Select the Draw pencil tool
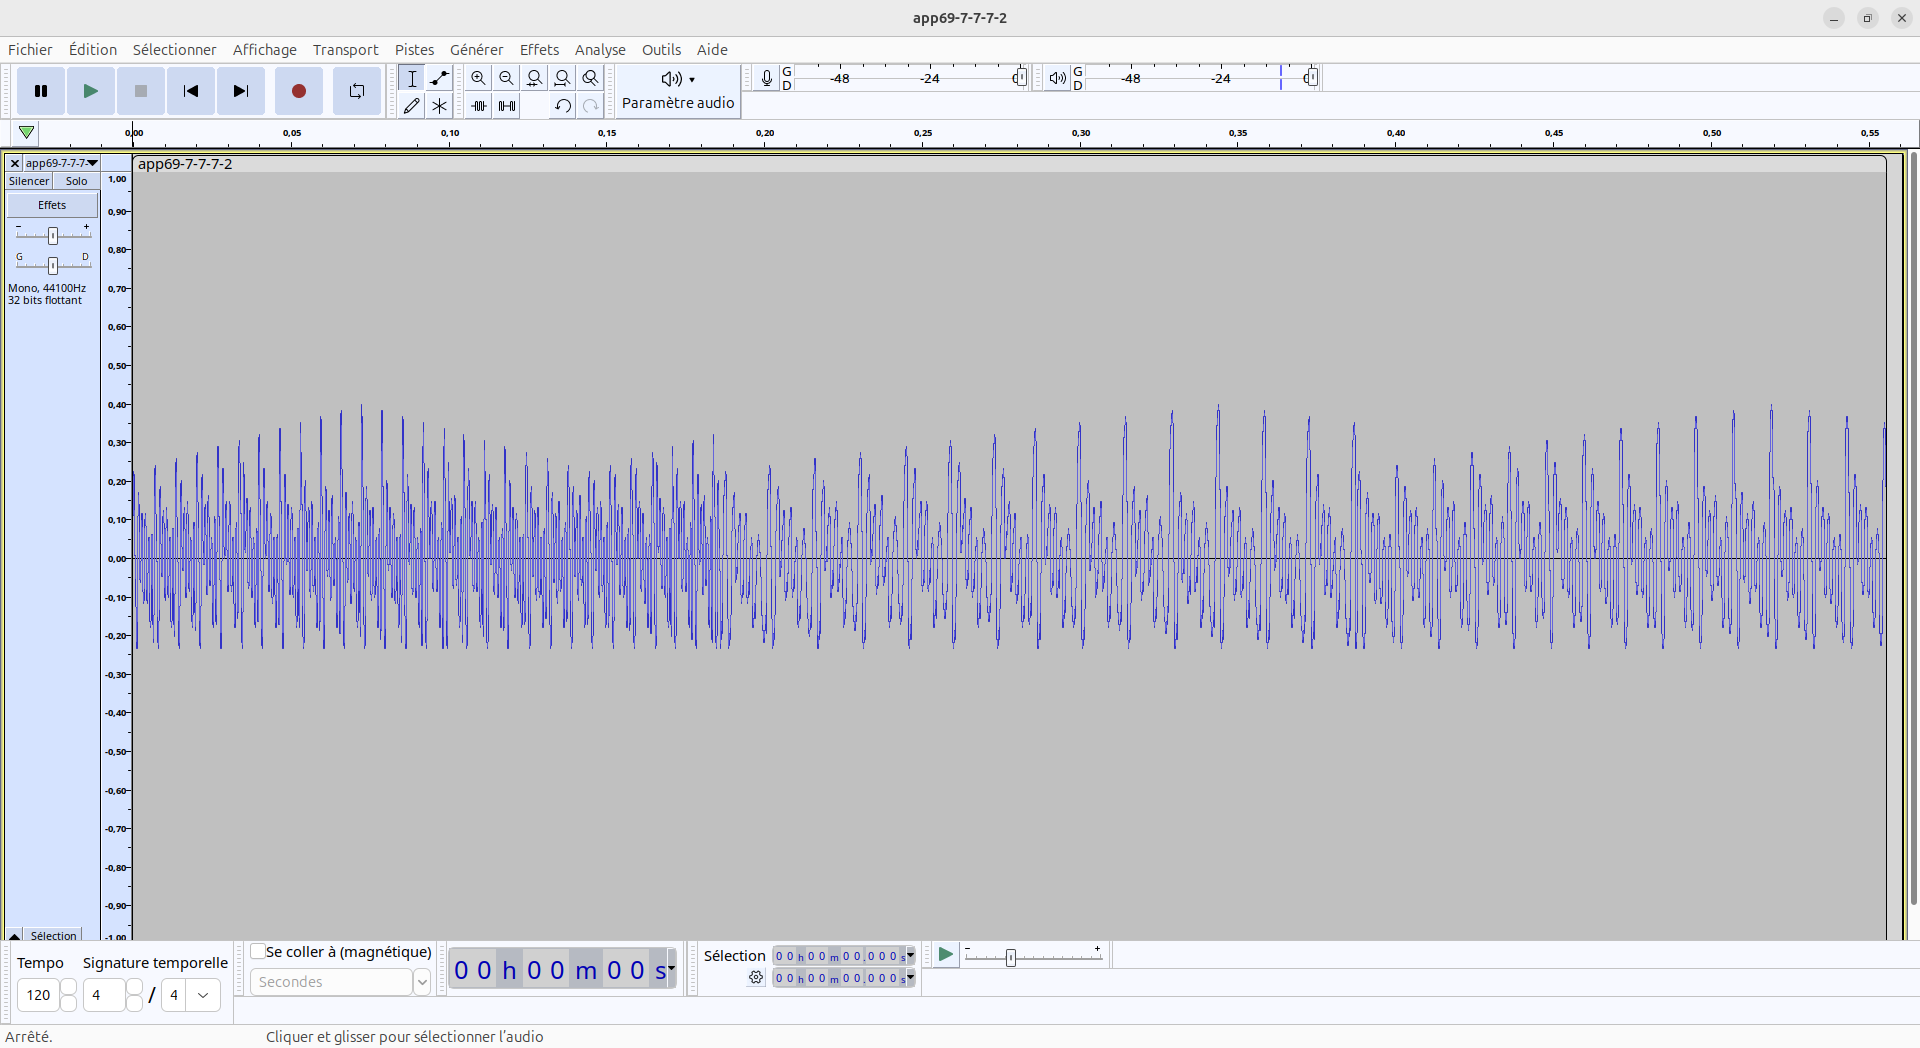 [x=411, y=106]
